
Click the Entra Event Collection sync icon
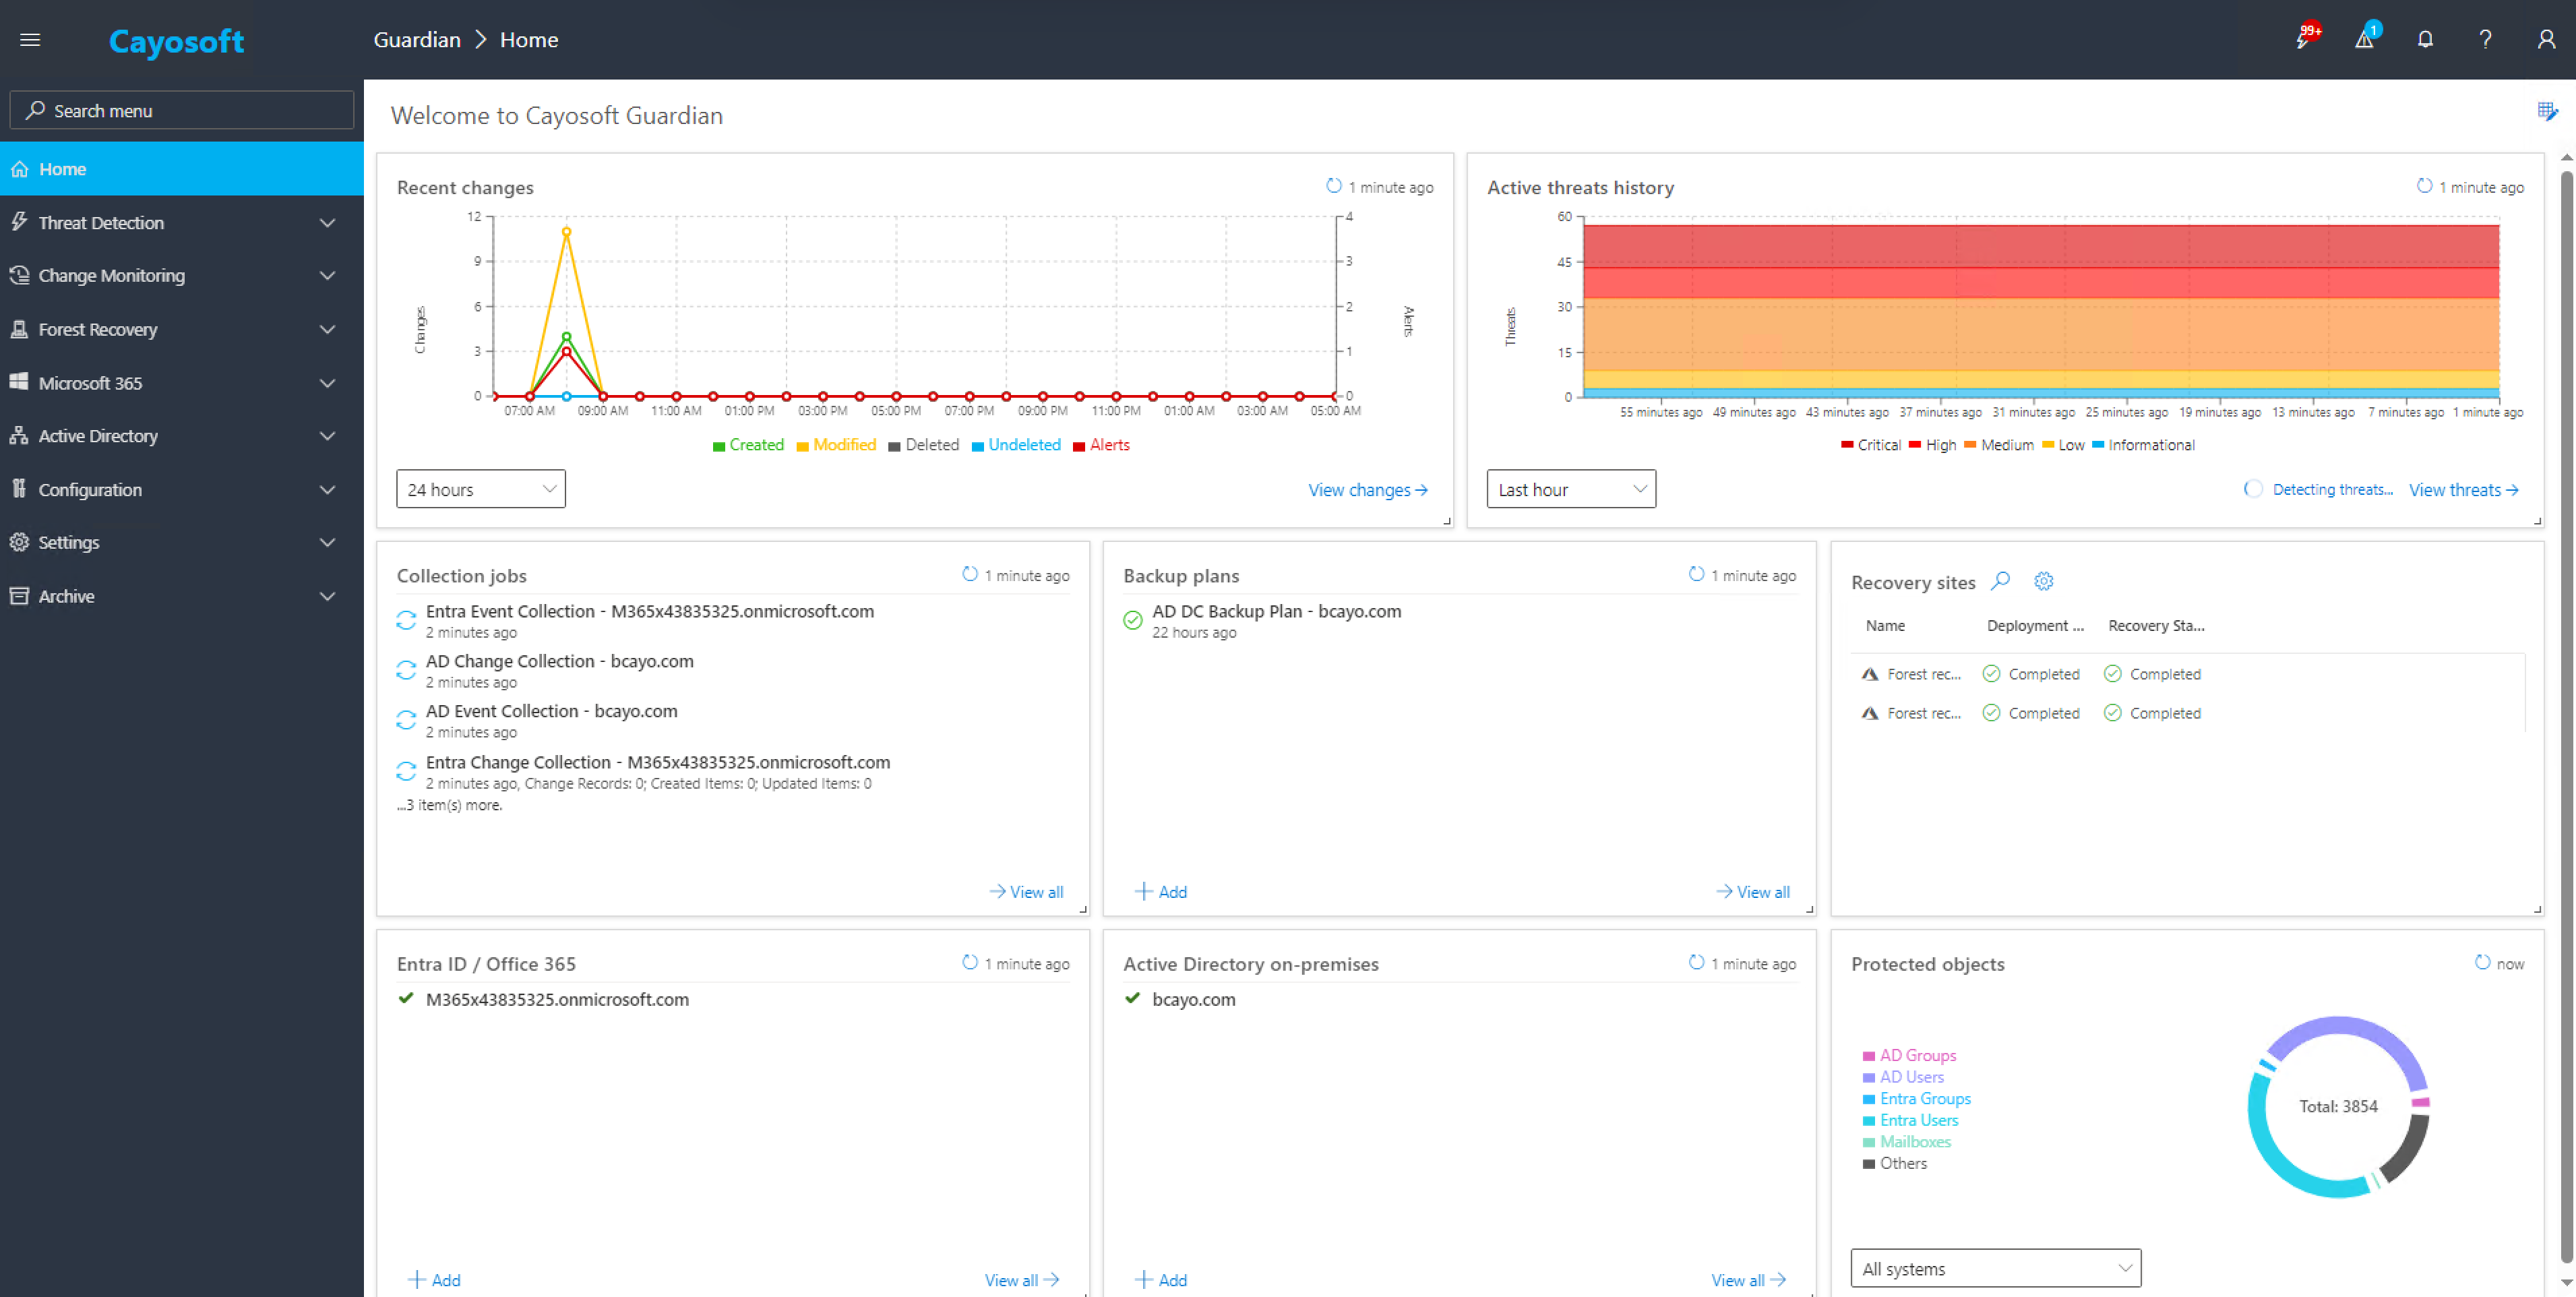tap(406, 620)
